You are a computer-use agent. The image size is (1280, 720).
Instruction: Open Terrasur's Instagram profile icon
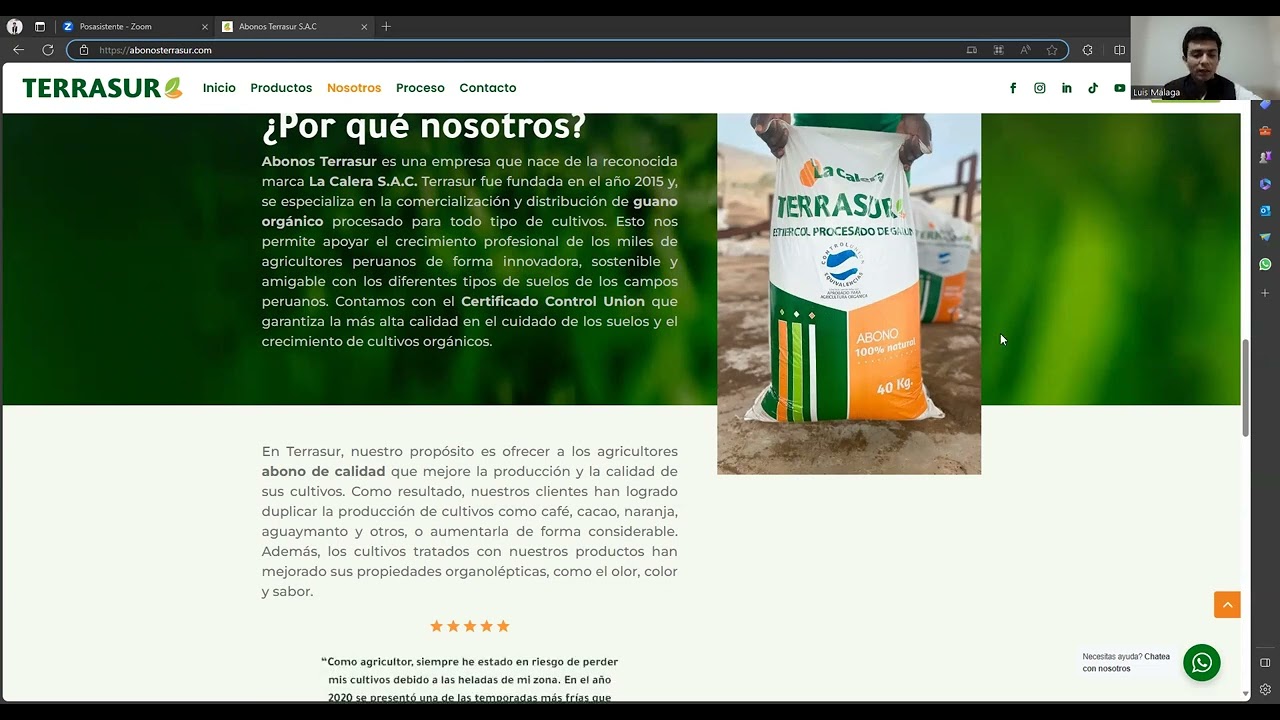[1040, 88]
